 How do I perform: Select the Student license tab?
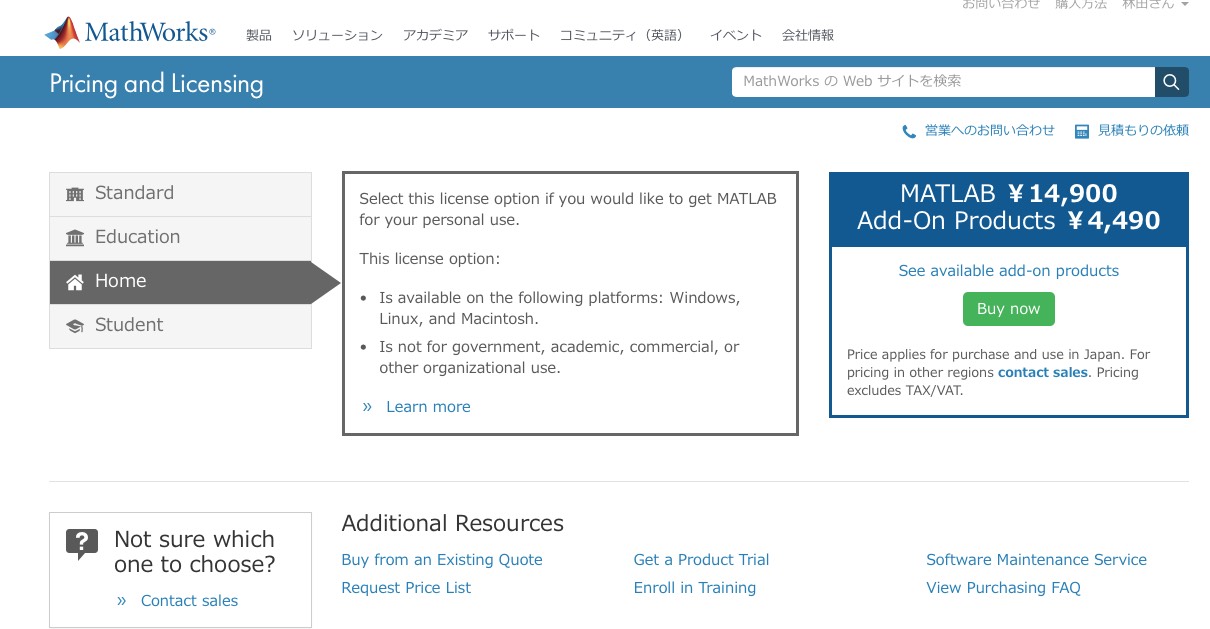(x=180, y=326)
